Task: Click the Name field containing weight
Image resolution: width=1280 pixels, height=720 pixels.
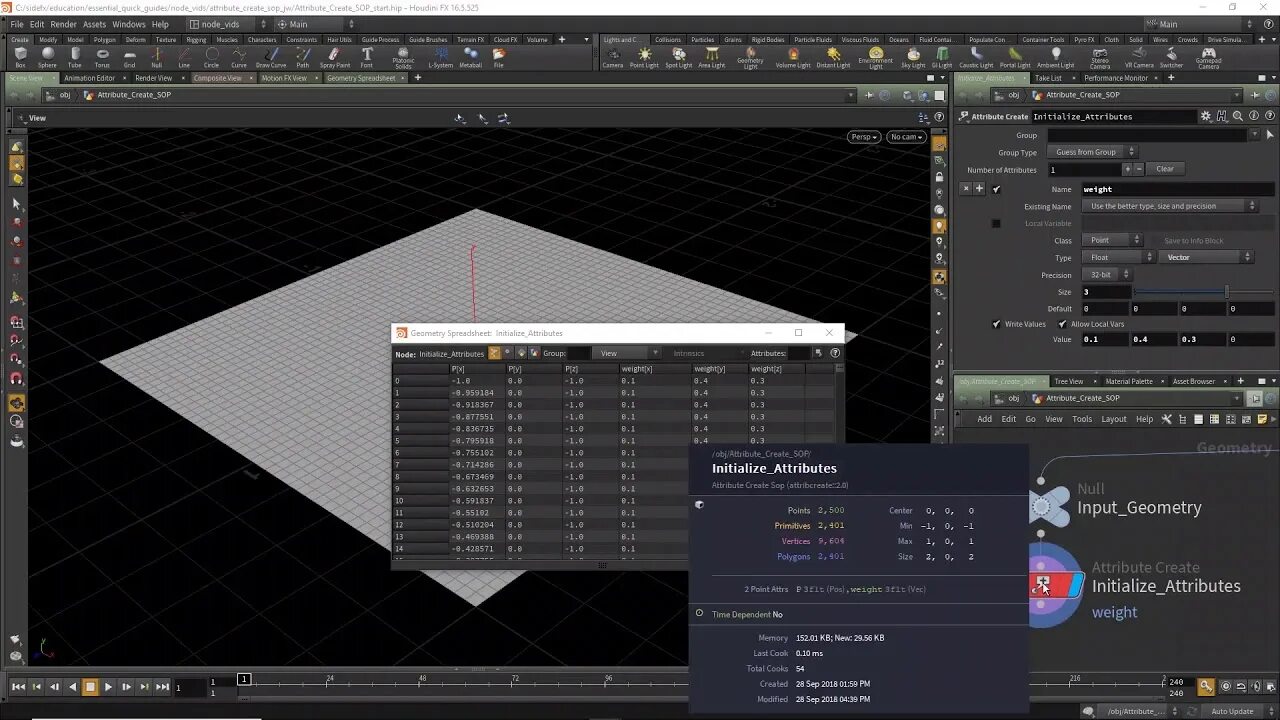Action: tap(1178, 189)
